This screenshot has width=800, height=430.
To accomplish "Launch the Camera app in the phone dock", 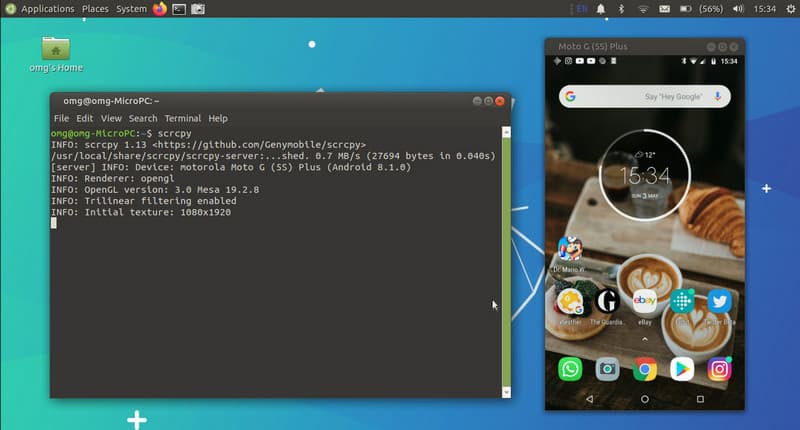I will (x=607, y=369).
